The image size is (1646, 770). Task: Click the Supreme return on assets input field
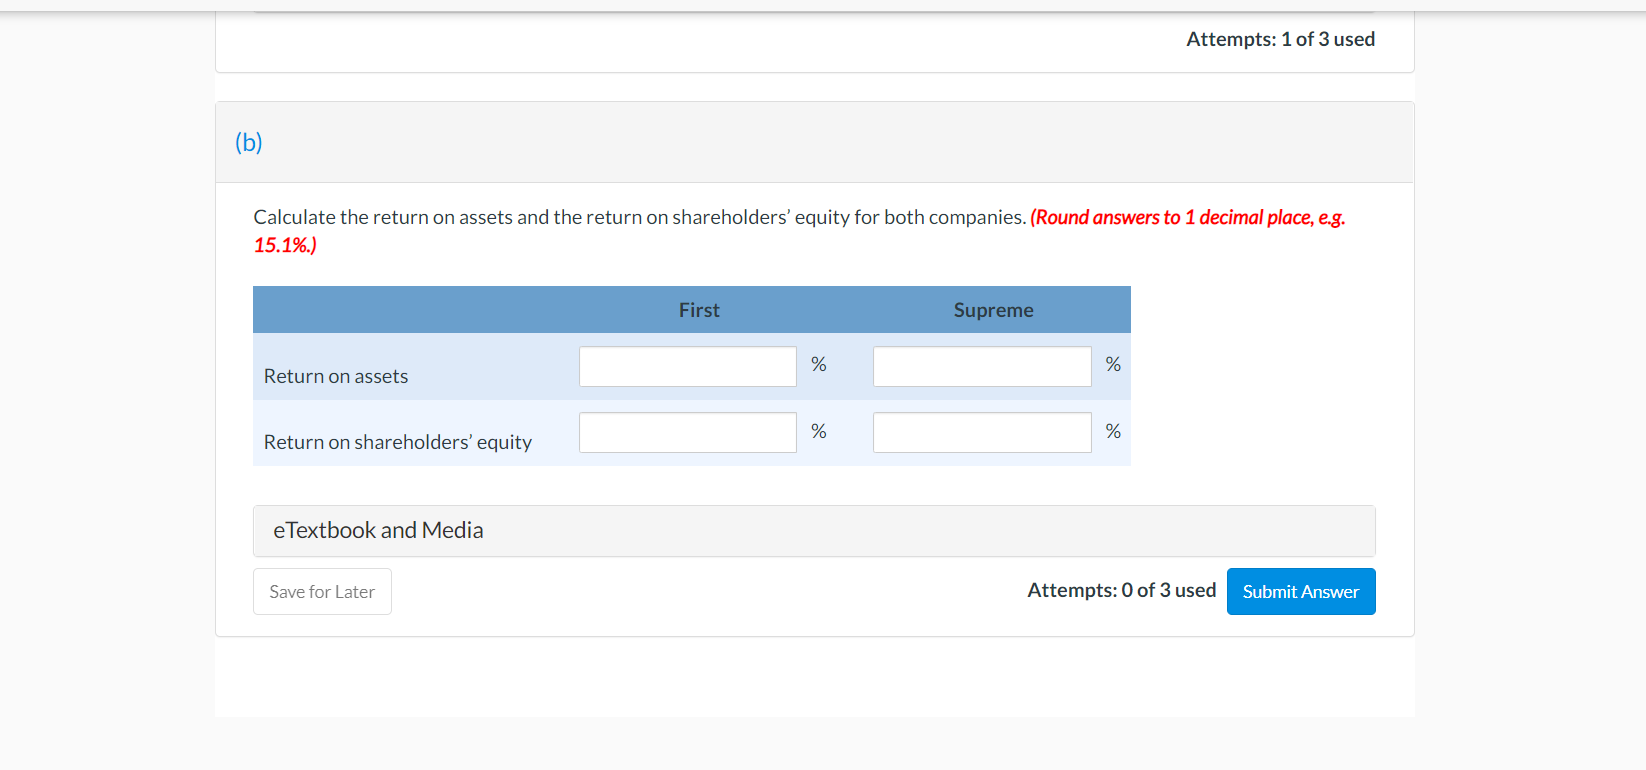click(981, 366)
